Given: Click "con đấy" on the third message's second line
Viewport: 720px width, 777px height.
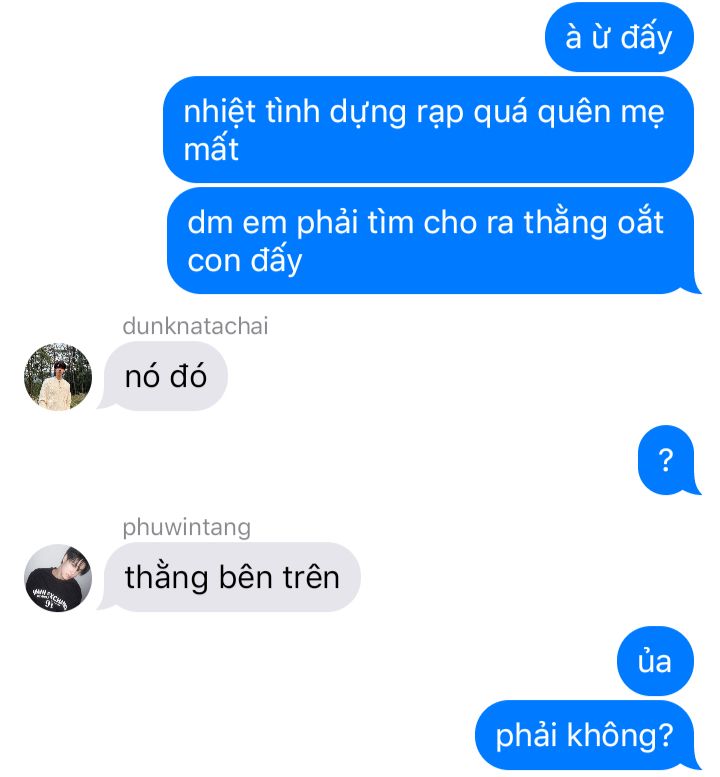Looking at the screenshot, I should (245, 261).
